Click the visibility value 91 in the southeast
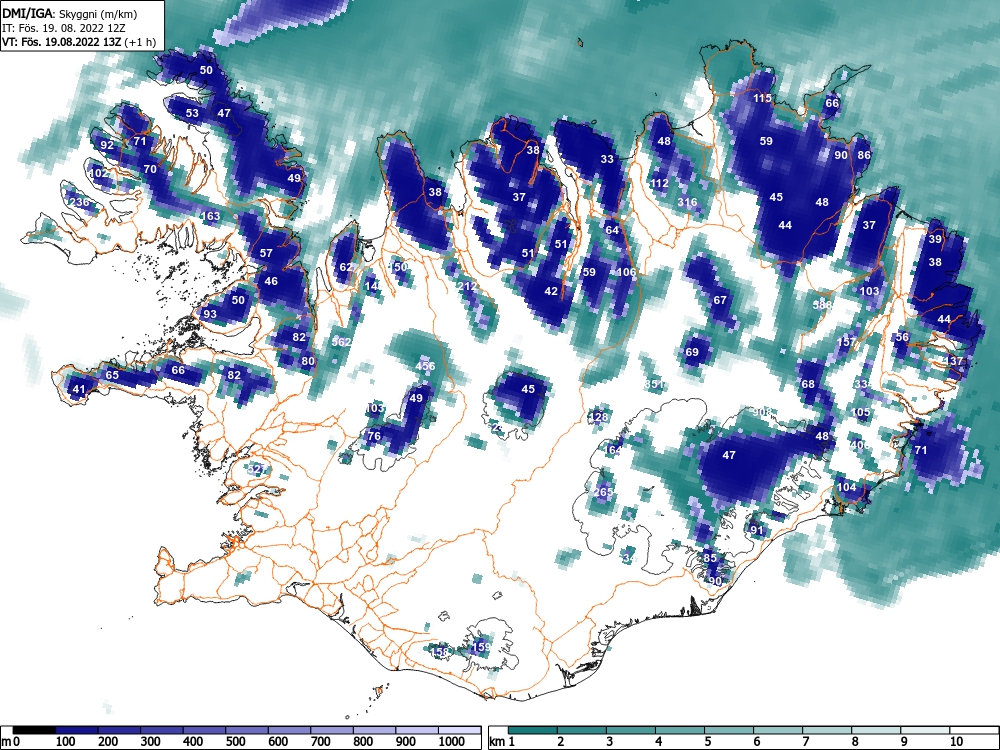 [756, 530]
